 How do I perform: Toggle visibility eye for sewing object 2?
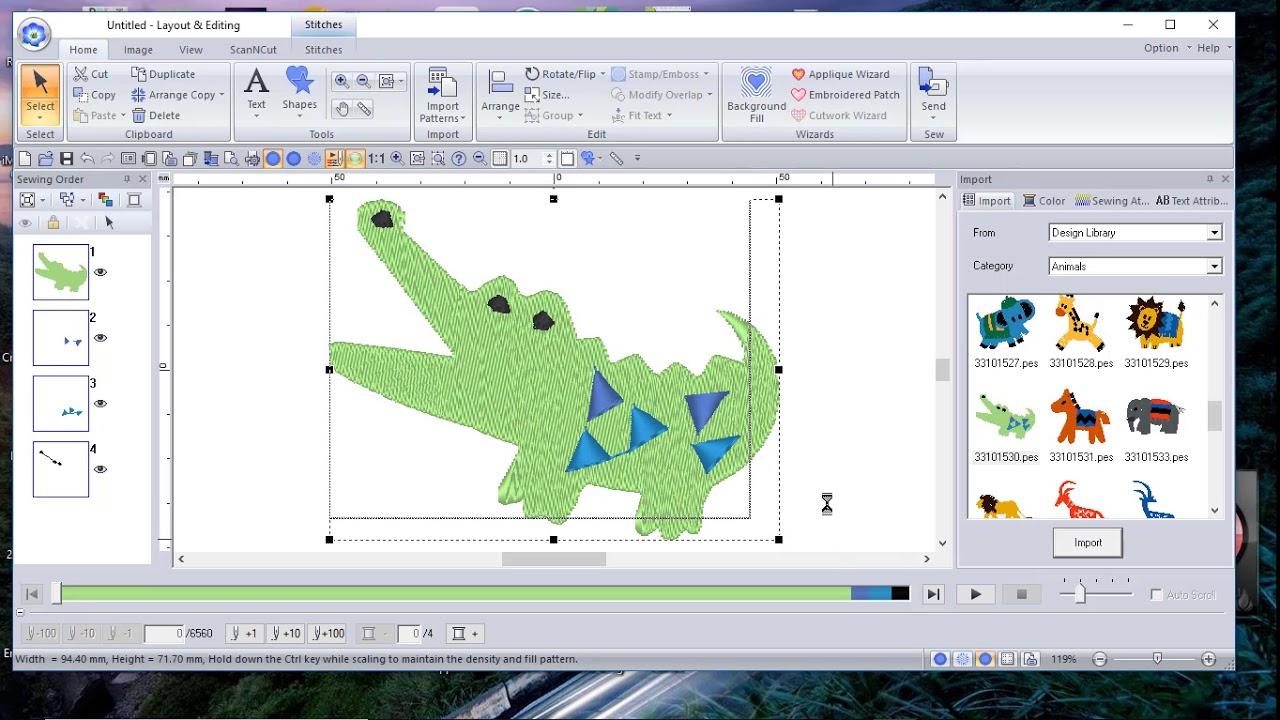[x=100, y=338]
